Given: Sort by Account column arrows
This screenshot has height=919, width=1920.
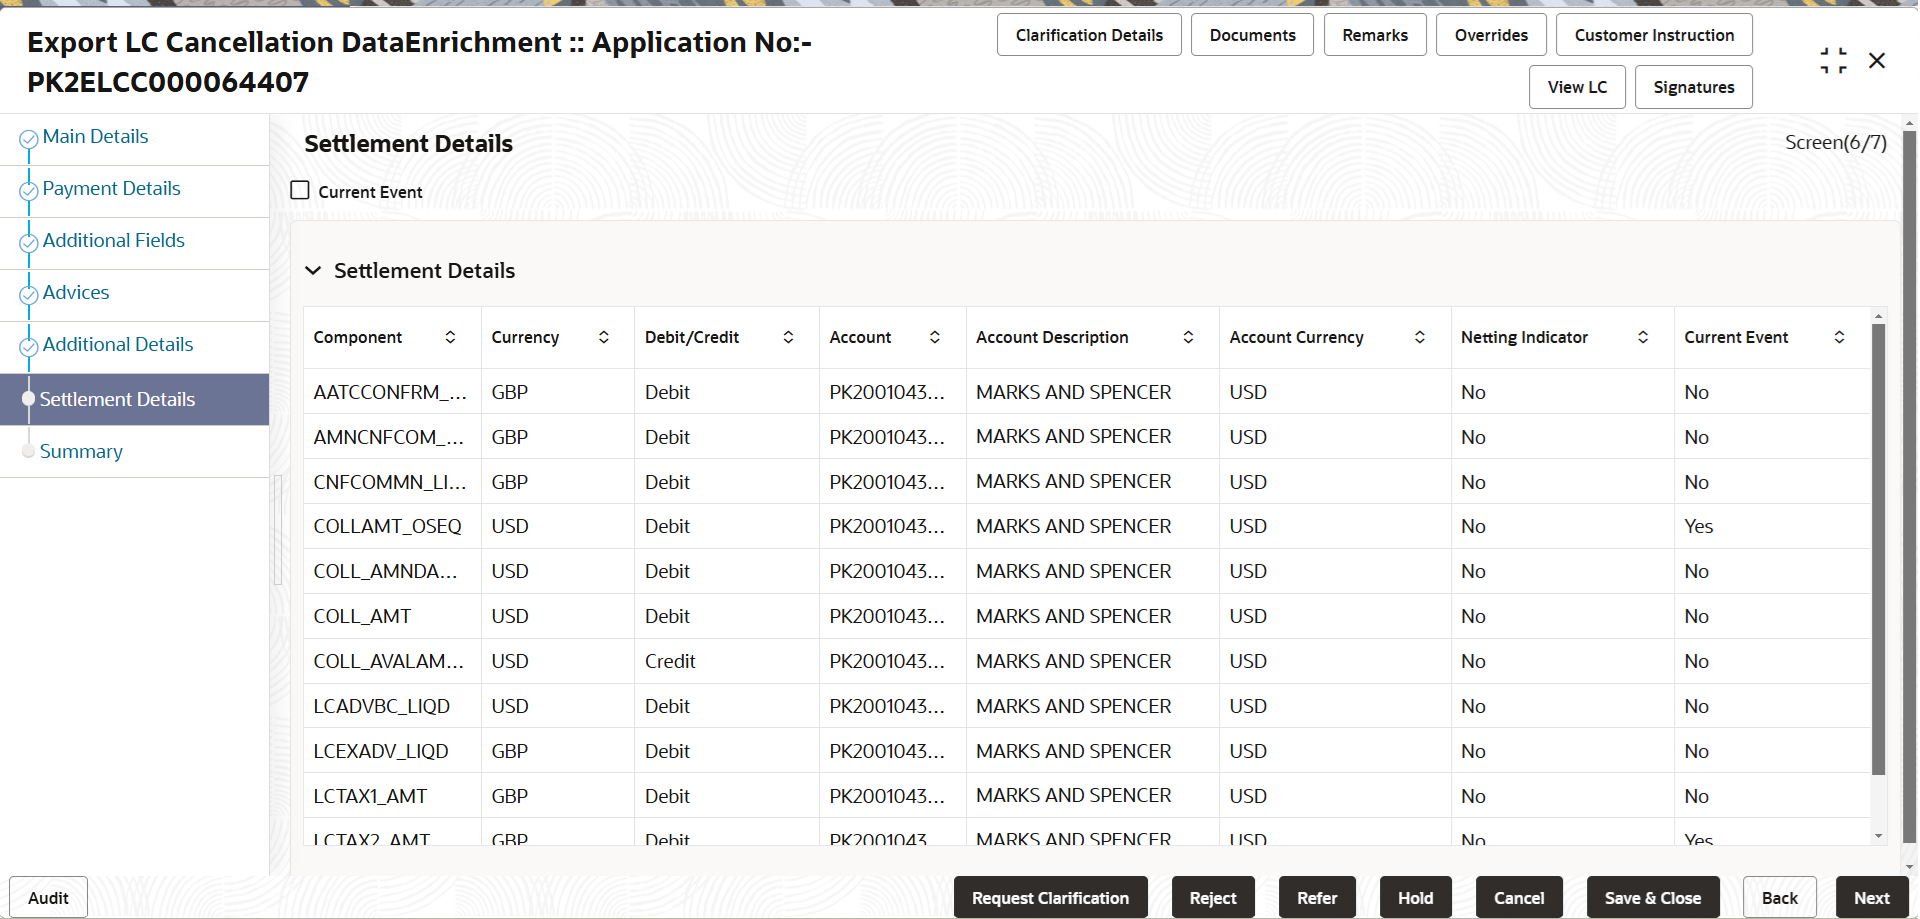Looking at the screenshot, I should (x=935, y=337).
